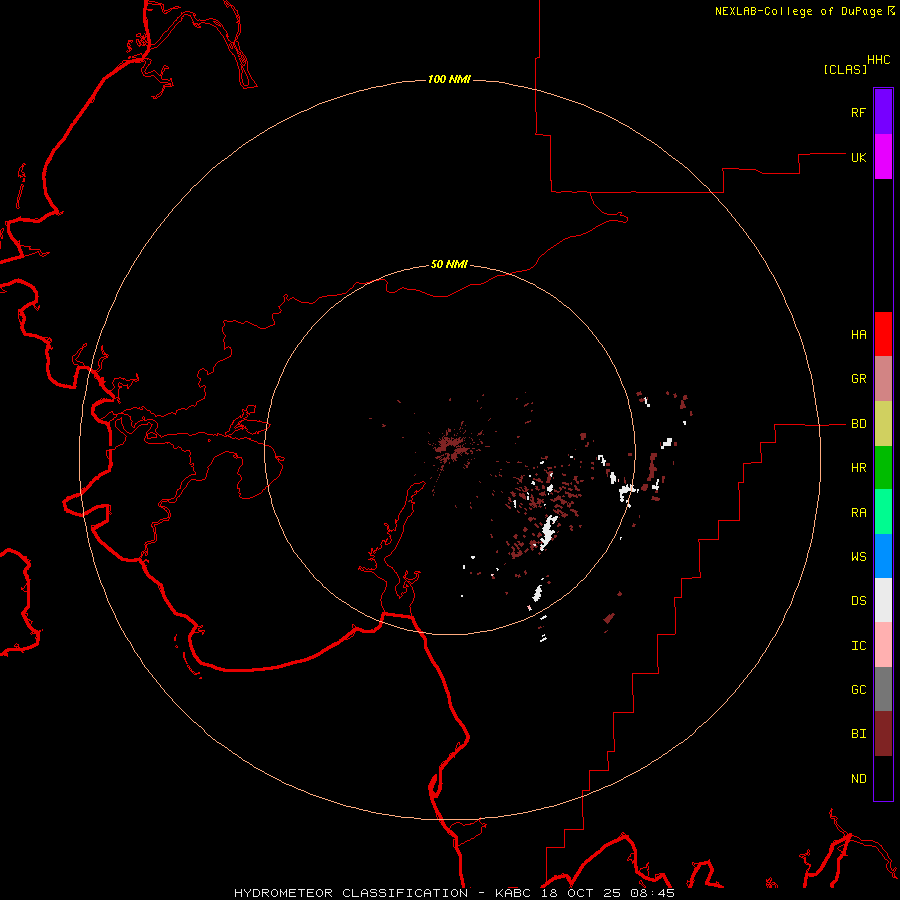This screenshot has width=900, height=900.
Task: Click the UK magenta legend swatch
Action: click(883, 157)
